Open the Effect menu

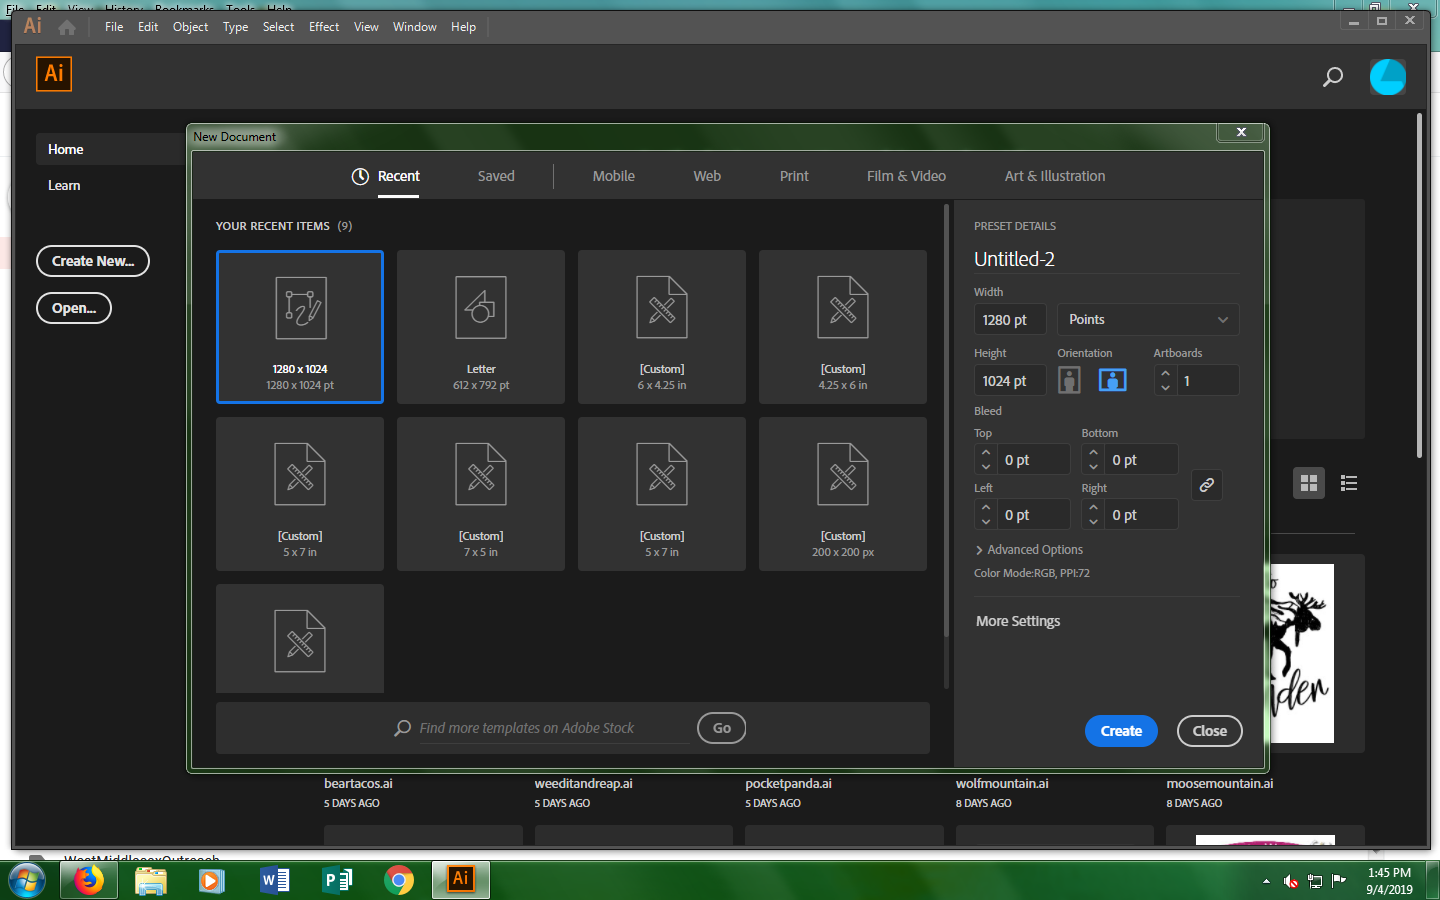[x=324, y=27]
